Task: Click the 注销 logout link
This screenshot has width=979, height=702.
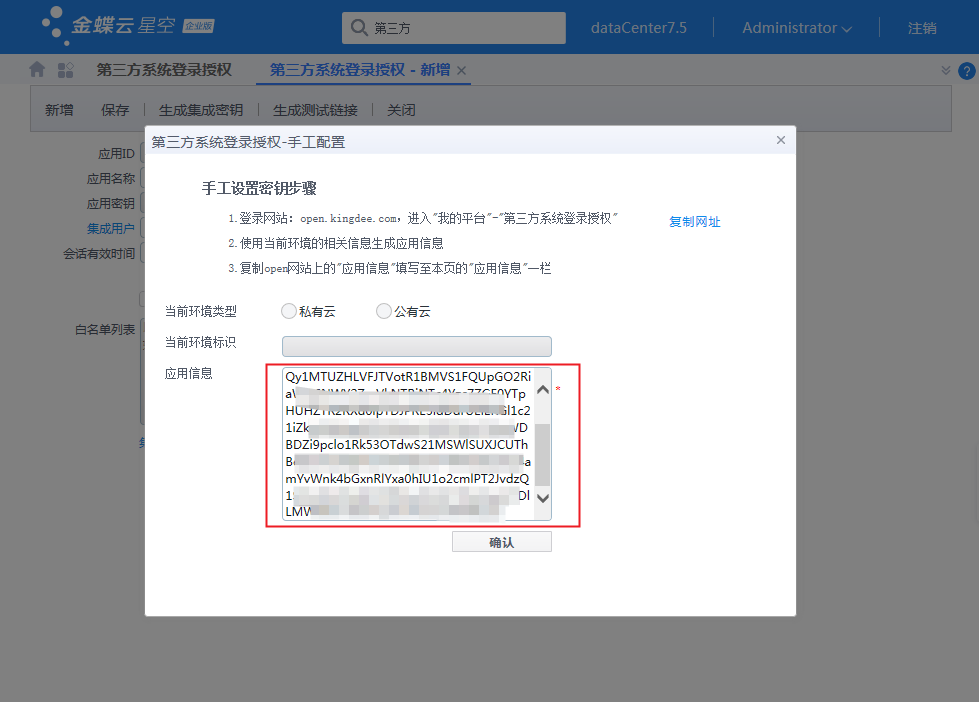Action: click(922, 28)
